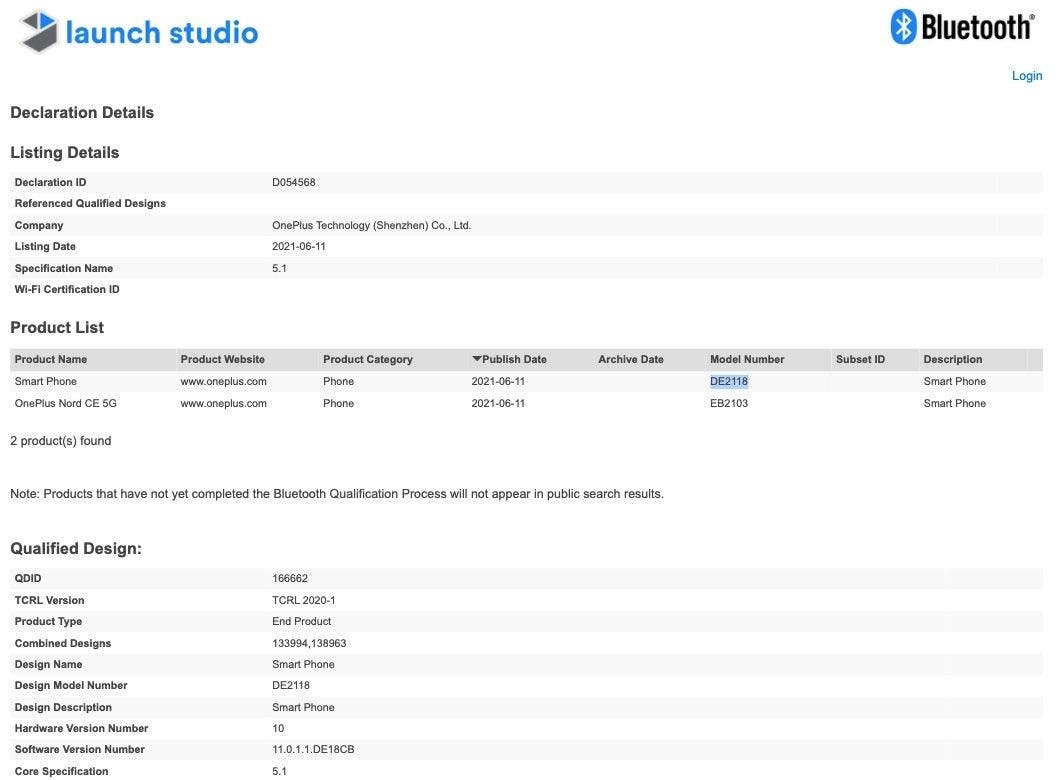
Task: Click the Bluetooth wordmark text
Action: click(978, 27)
